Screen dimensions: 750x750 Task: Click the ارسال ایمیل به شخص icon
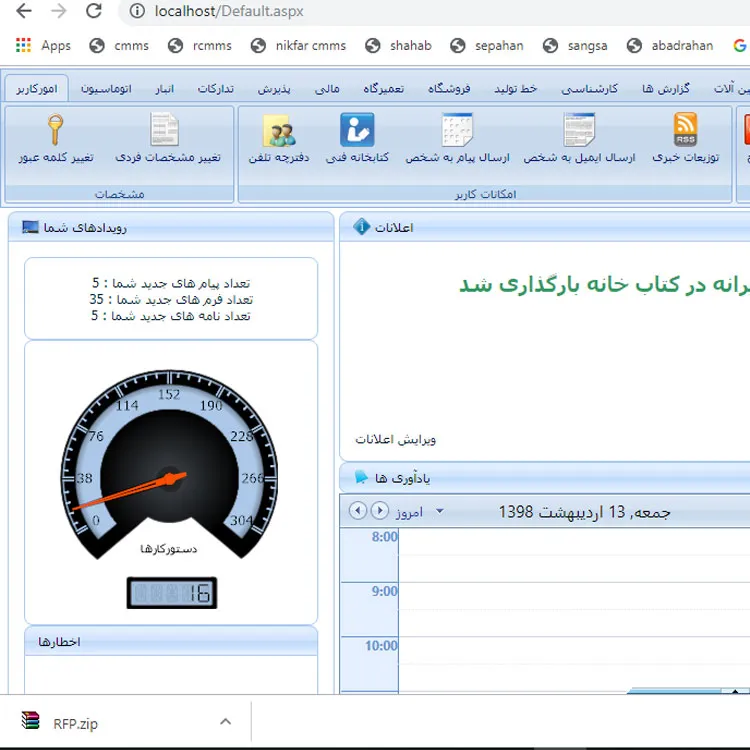(x=579, y=130)
